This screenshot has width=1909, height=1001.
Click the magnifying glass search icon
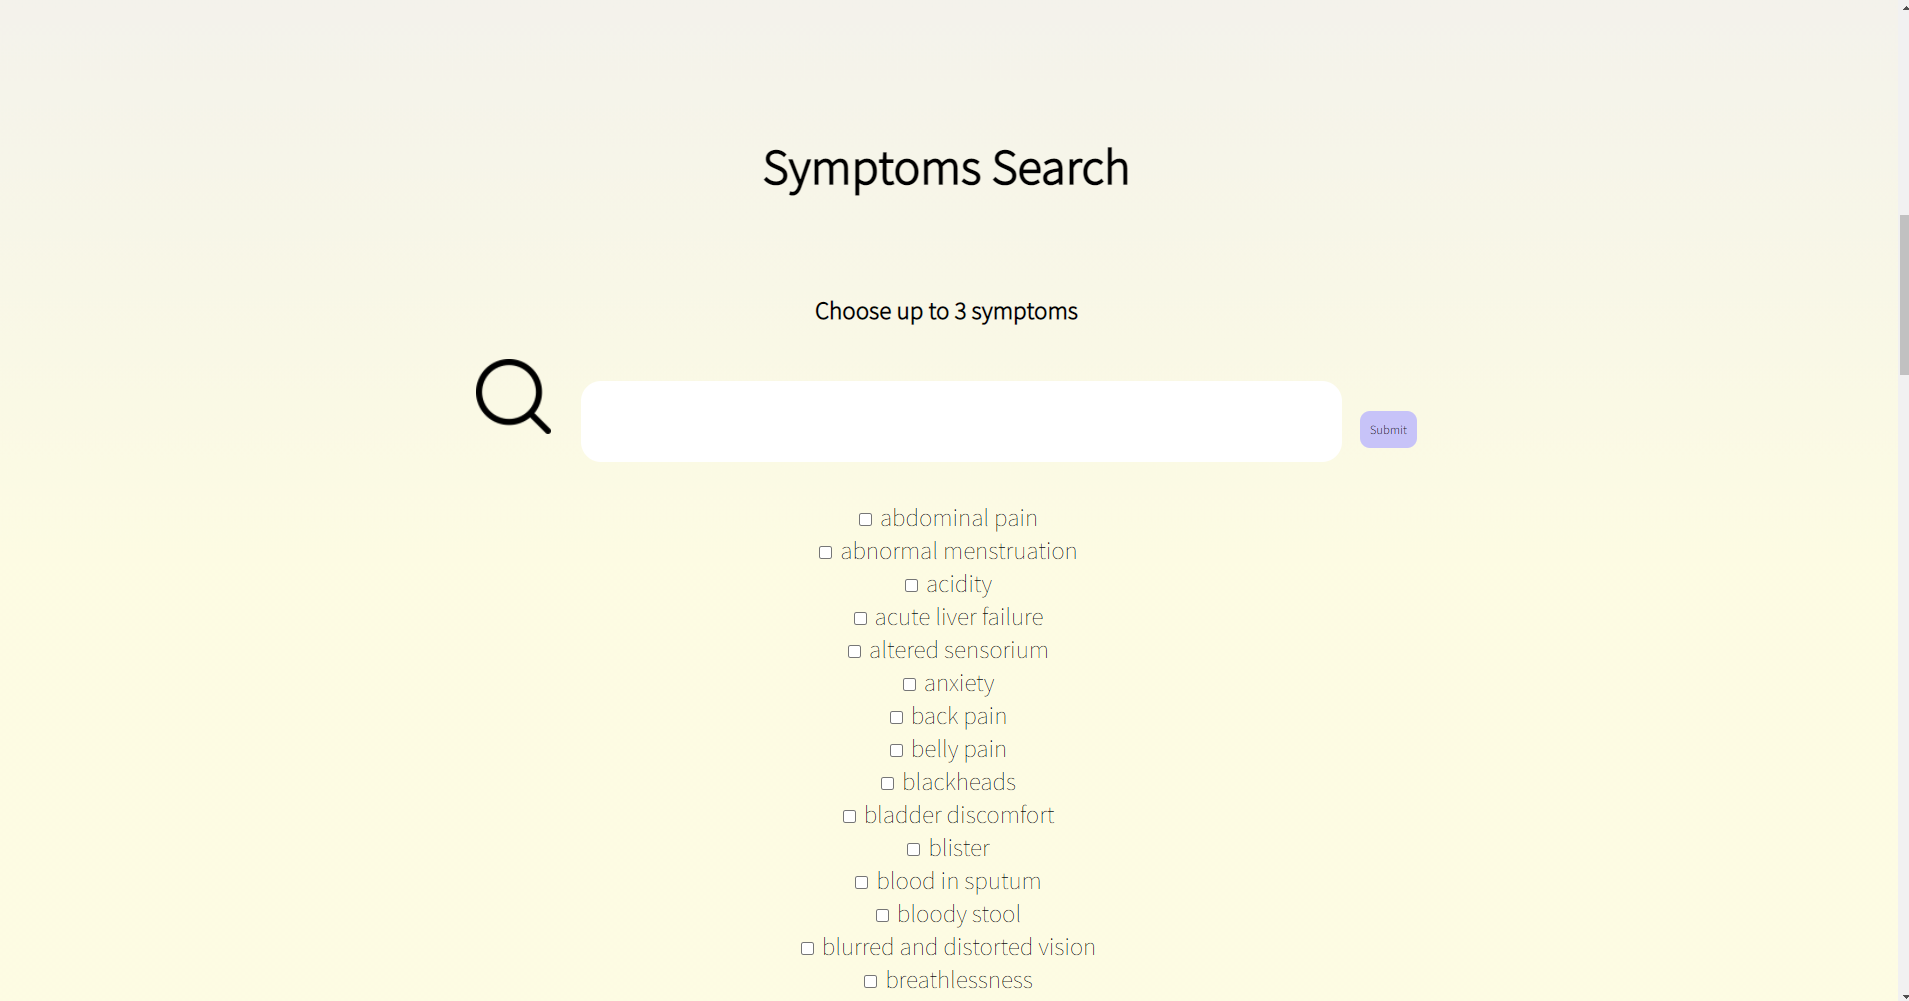tap(513, 396)
